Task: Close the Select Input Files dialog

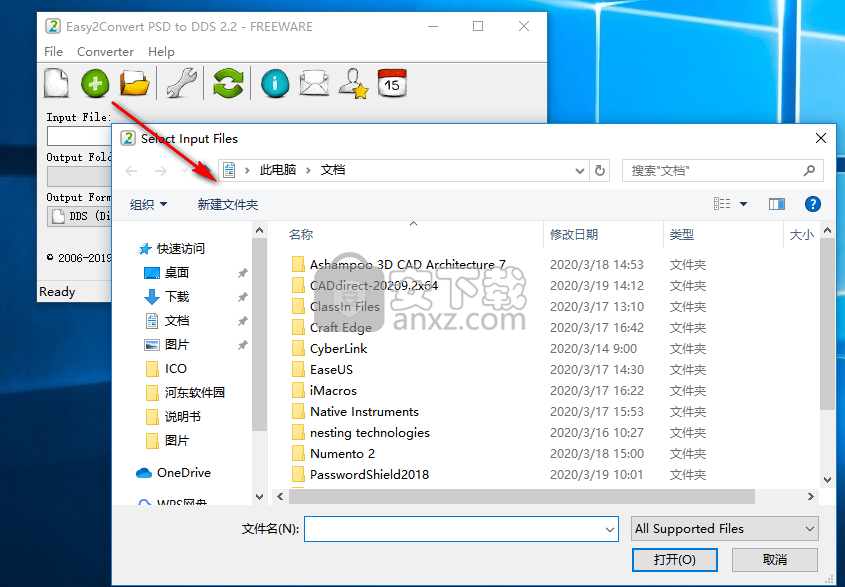Action: (x=821, y=139)
